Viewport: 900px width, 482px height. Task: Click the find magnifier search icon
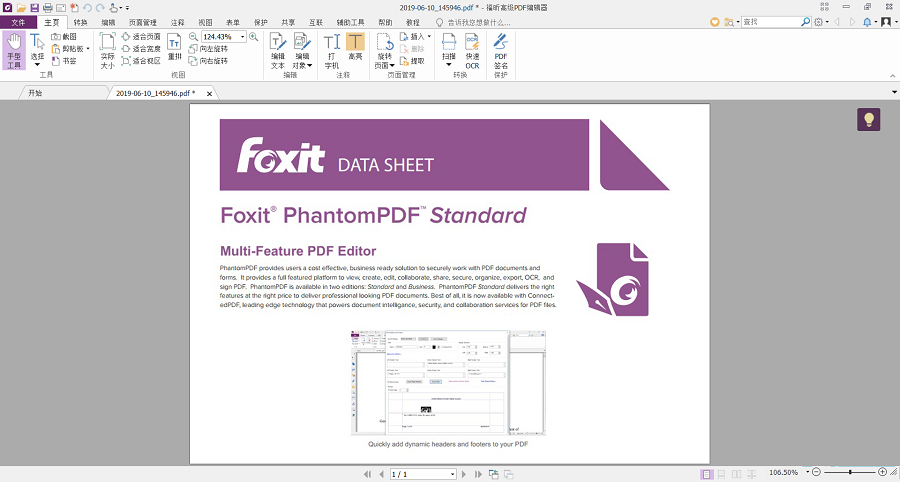tap(806, 22)
